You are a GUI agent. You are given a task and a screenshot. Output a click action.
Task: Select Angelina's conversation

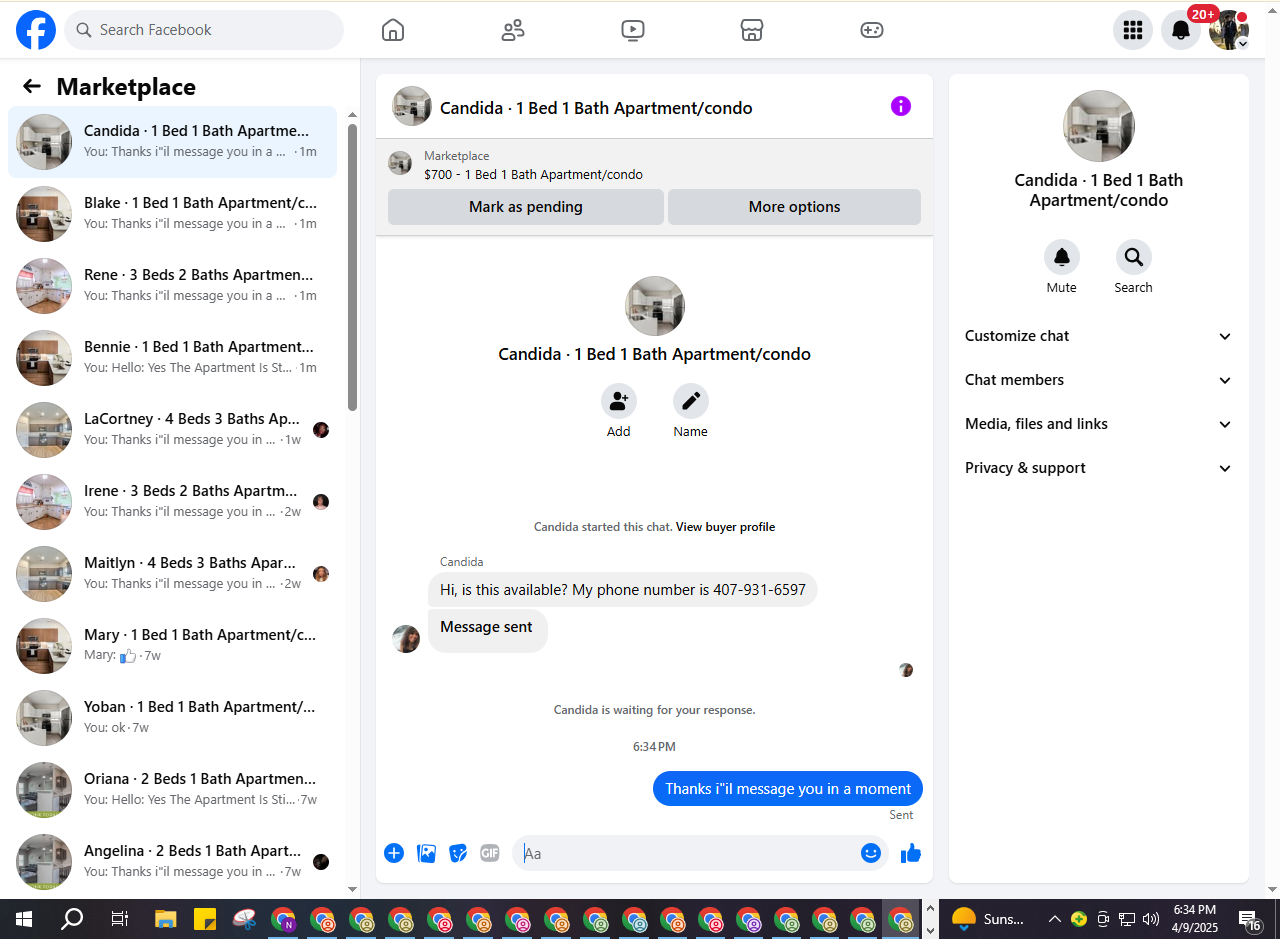(x=173, y=862)
